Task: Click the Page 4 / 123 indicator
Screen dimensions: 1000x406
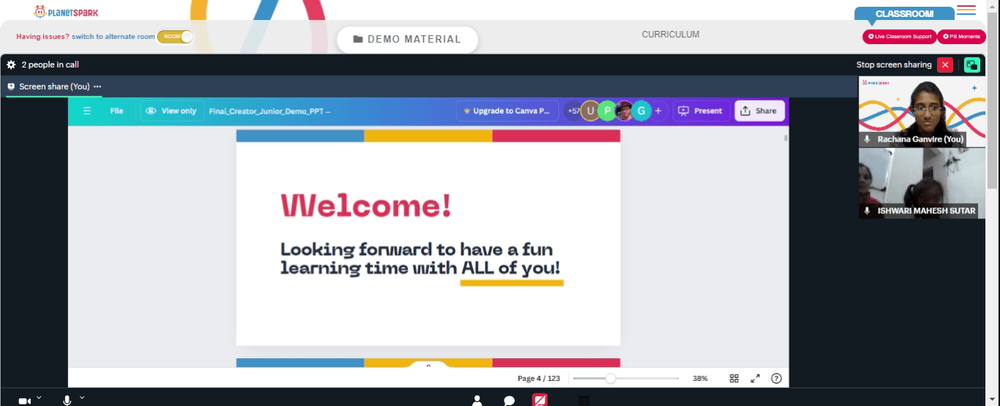Action: pyautogui.click(x=538, y=379)
